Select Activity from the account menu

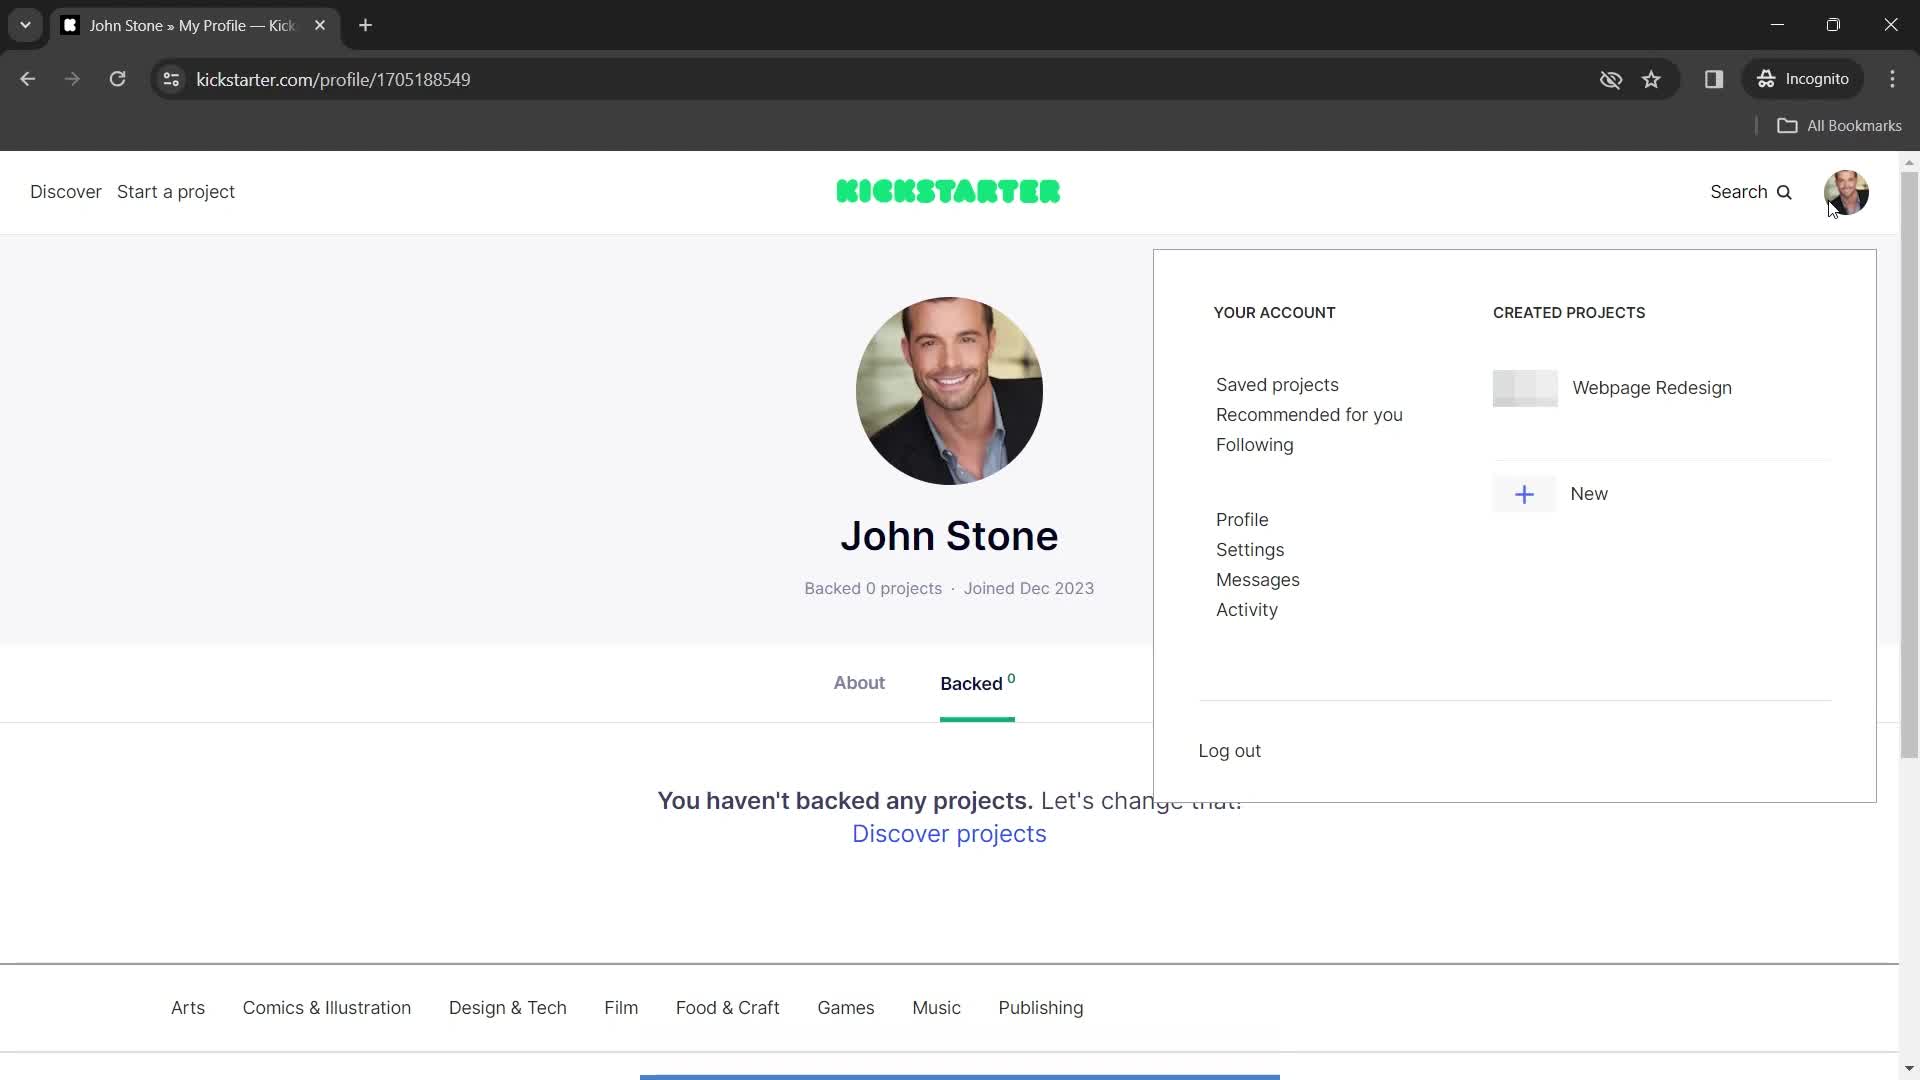pyautogui.click(x=1247, y=609)
